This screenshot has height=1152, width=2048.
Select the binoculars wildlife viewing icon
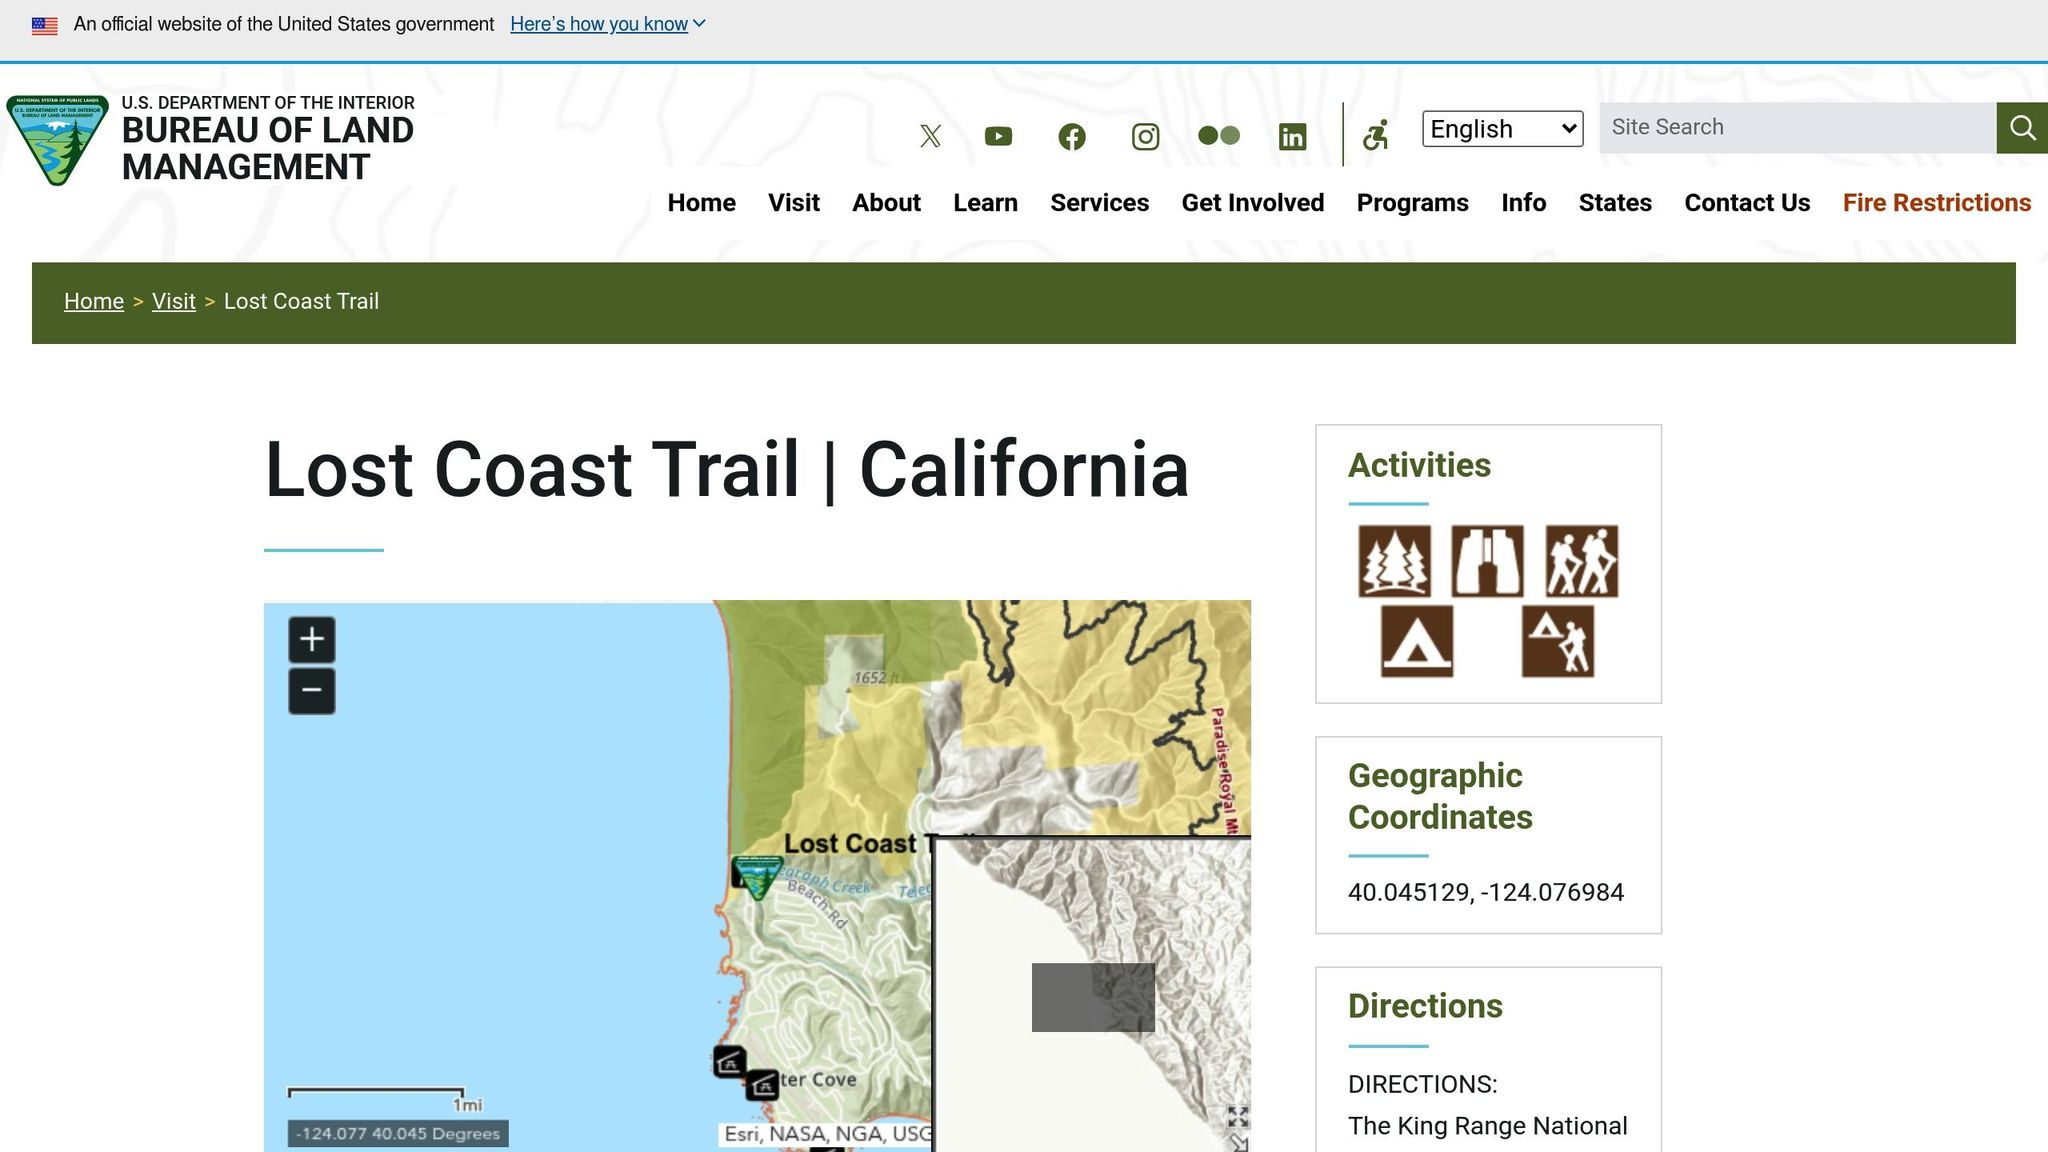(1488, 561)
